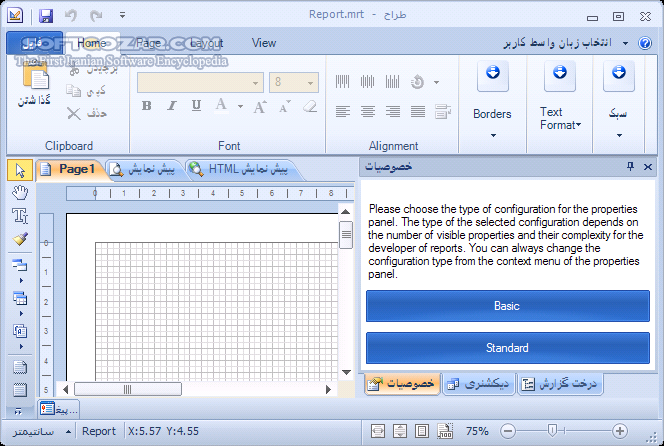
Task: Toggle underline formatting
Action: (196, 105)
